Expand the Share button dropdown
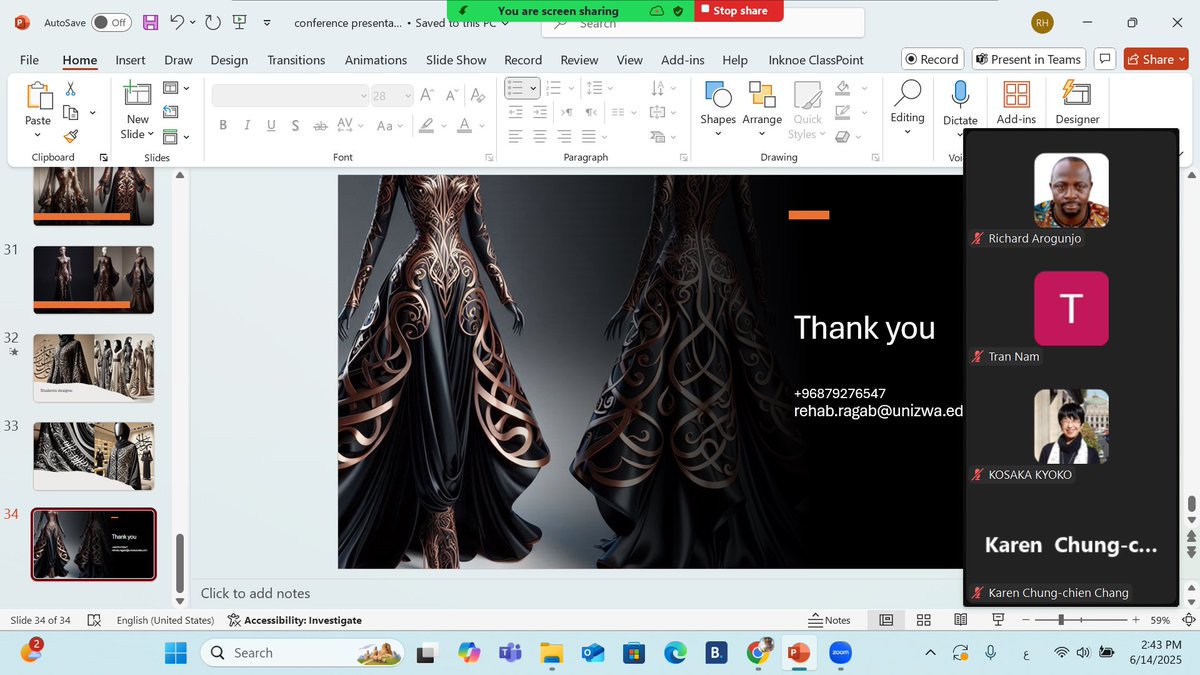1200x675 pixels. [x=1183, y=59]
